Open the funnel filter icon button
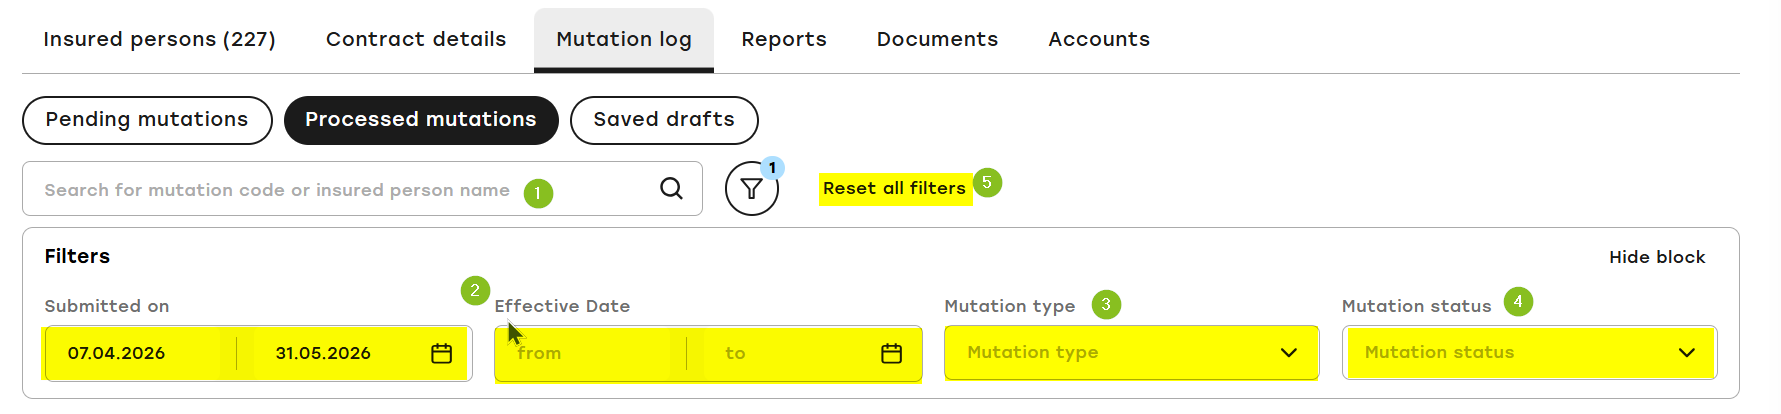This screenshot has height=414, width=1781. pos(752,189)
